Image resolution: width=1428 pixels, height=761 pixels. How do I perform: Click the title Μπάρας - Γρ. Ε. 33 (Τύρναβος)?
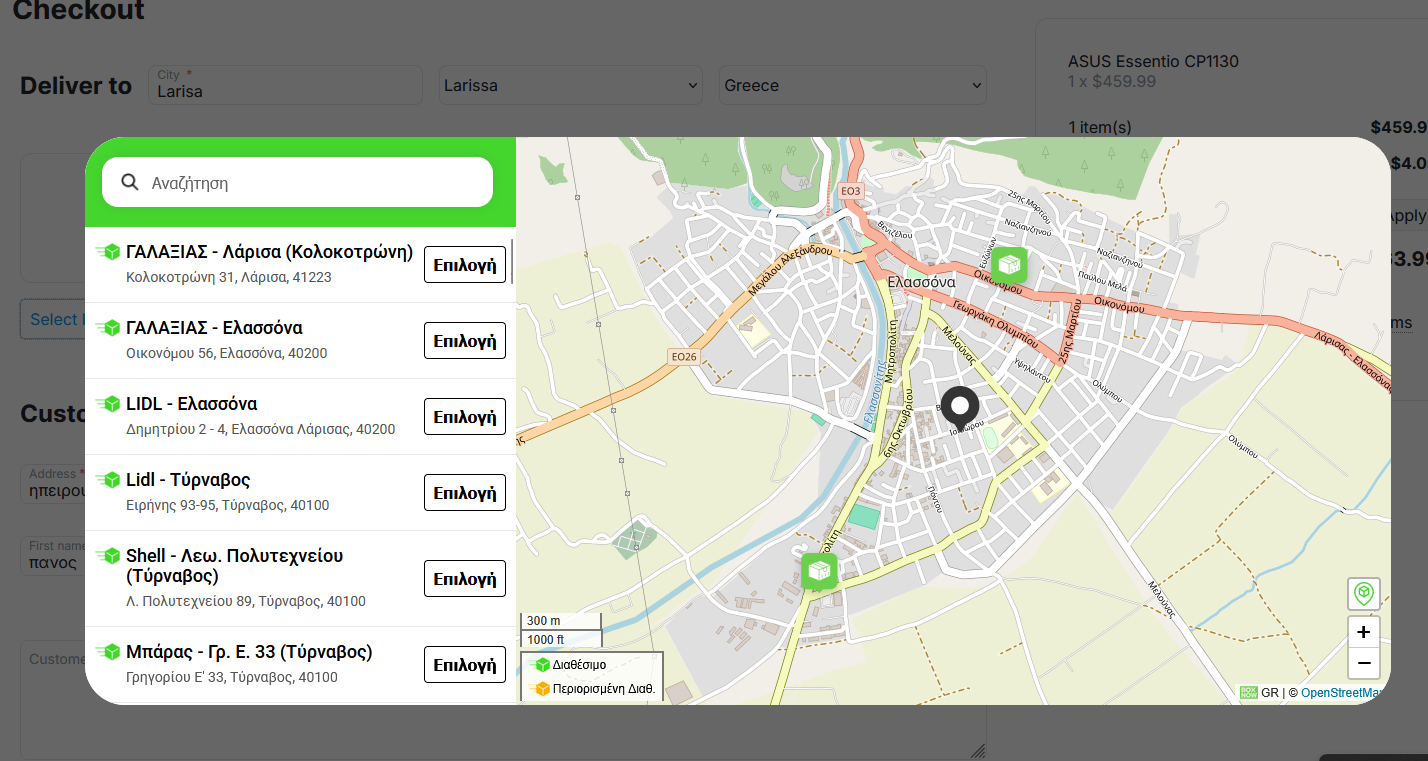click(249, 652)
